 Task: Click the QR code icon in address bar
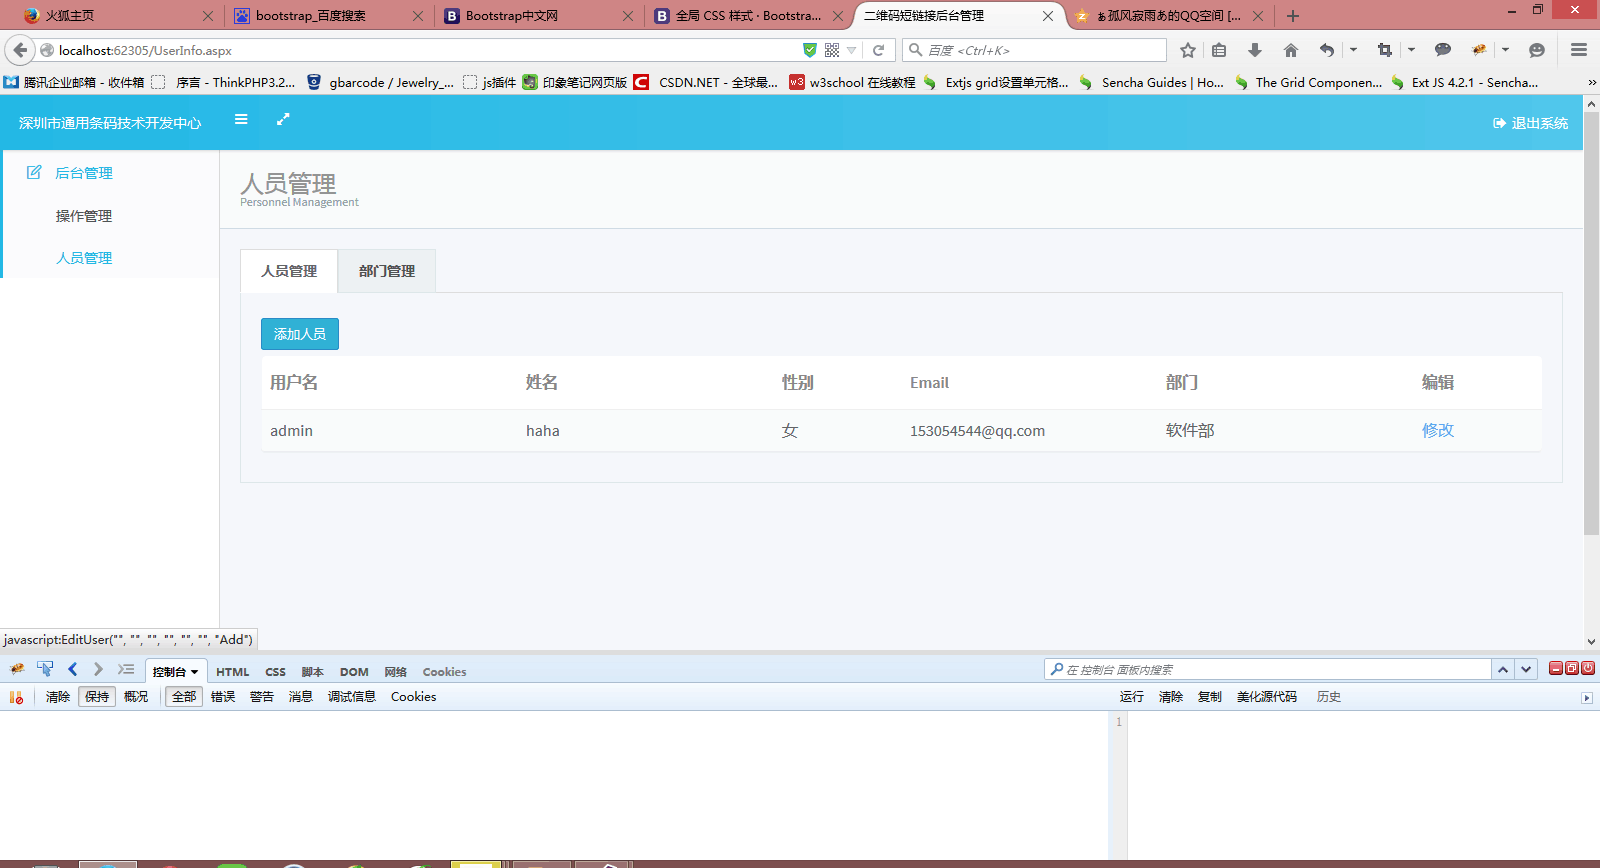click(x=832, y=50)
